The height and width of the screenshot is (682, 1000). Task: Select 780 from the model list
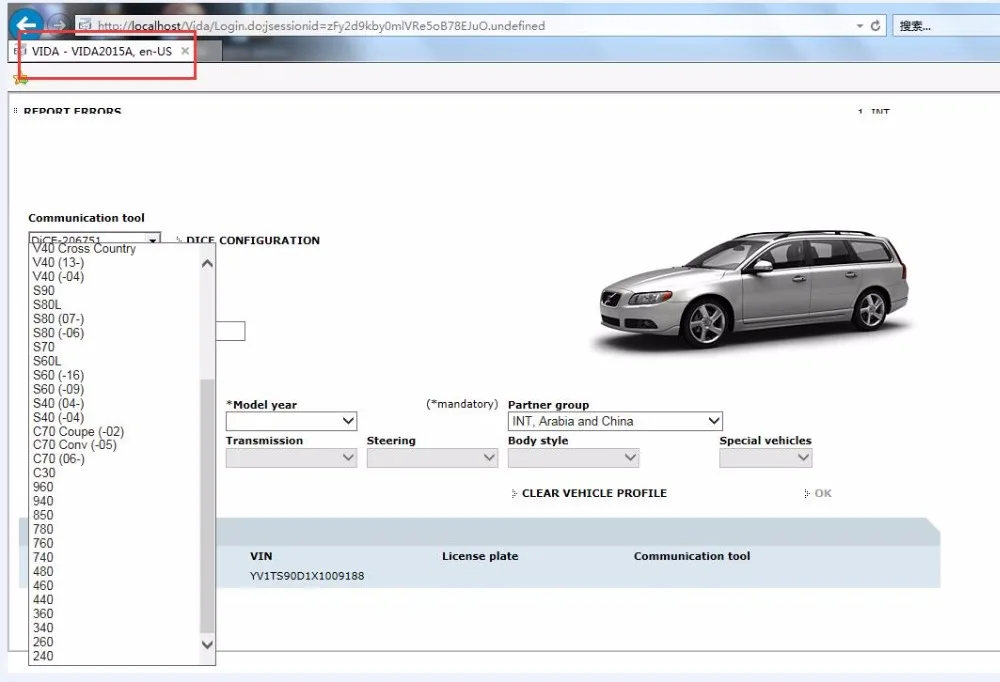click(43, 529)
